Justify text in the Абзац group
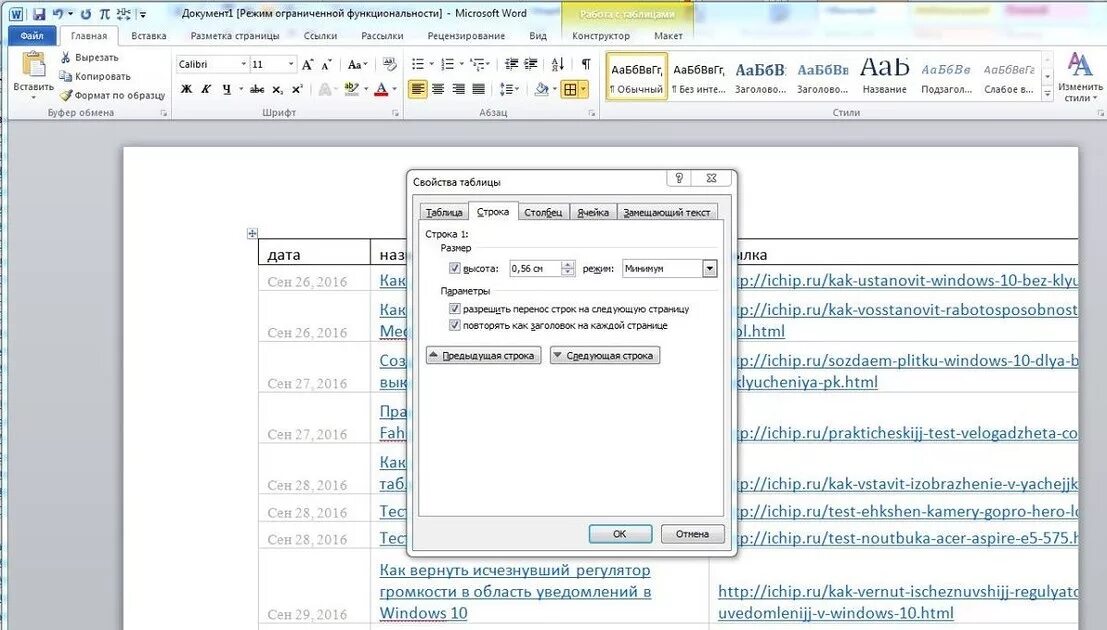This screenshot has width=1107, height=630. coord(478,89)
